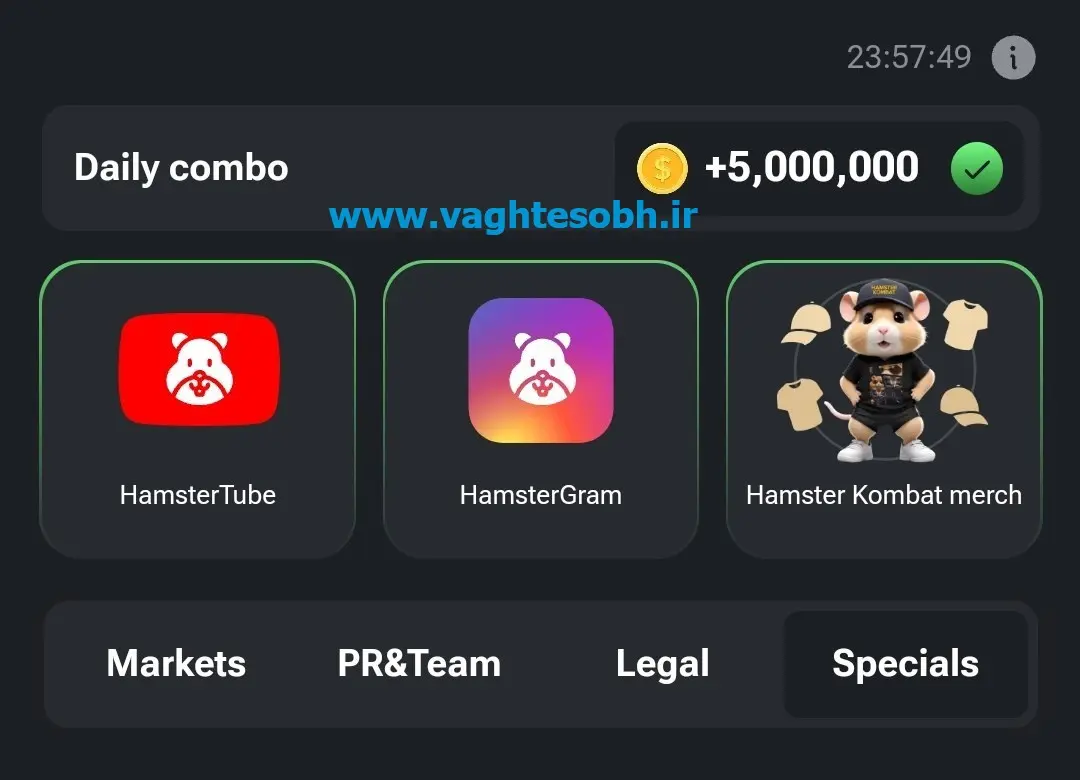Click the green checkmark completed badge

coord(977,168)
